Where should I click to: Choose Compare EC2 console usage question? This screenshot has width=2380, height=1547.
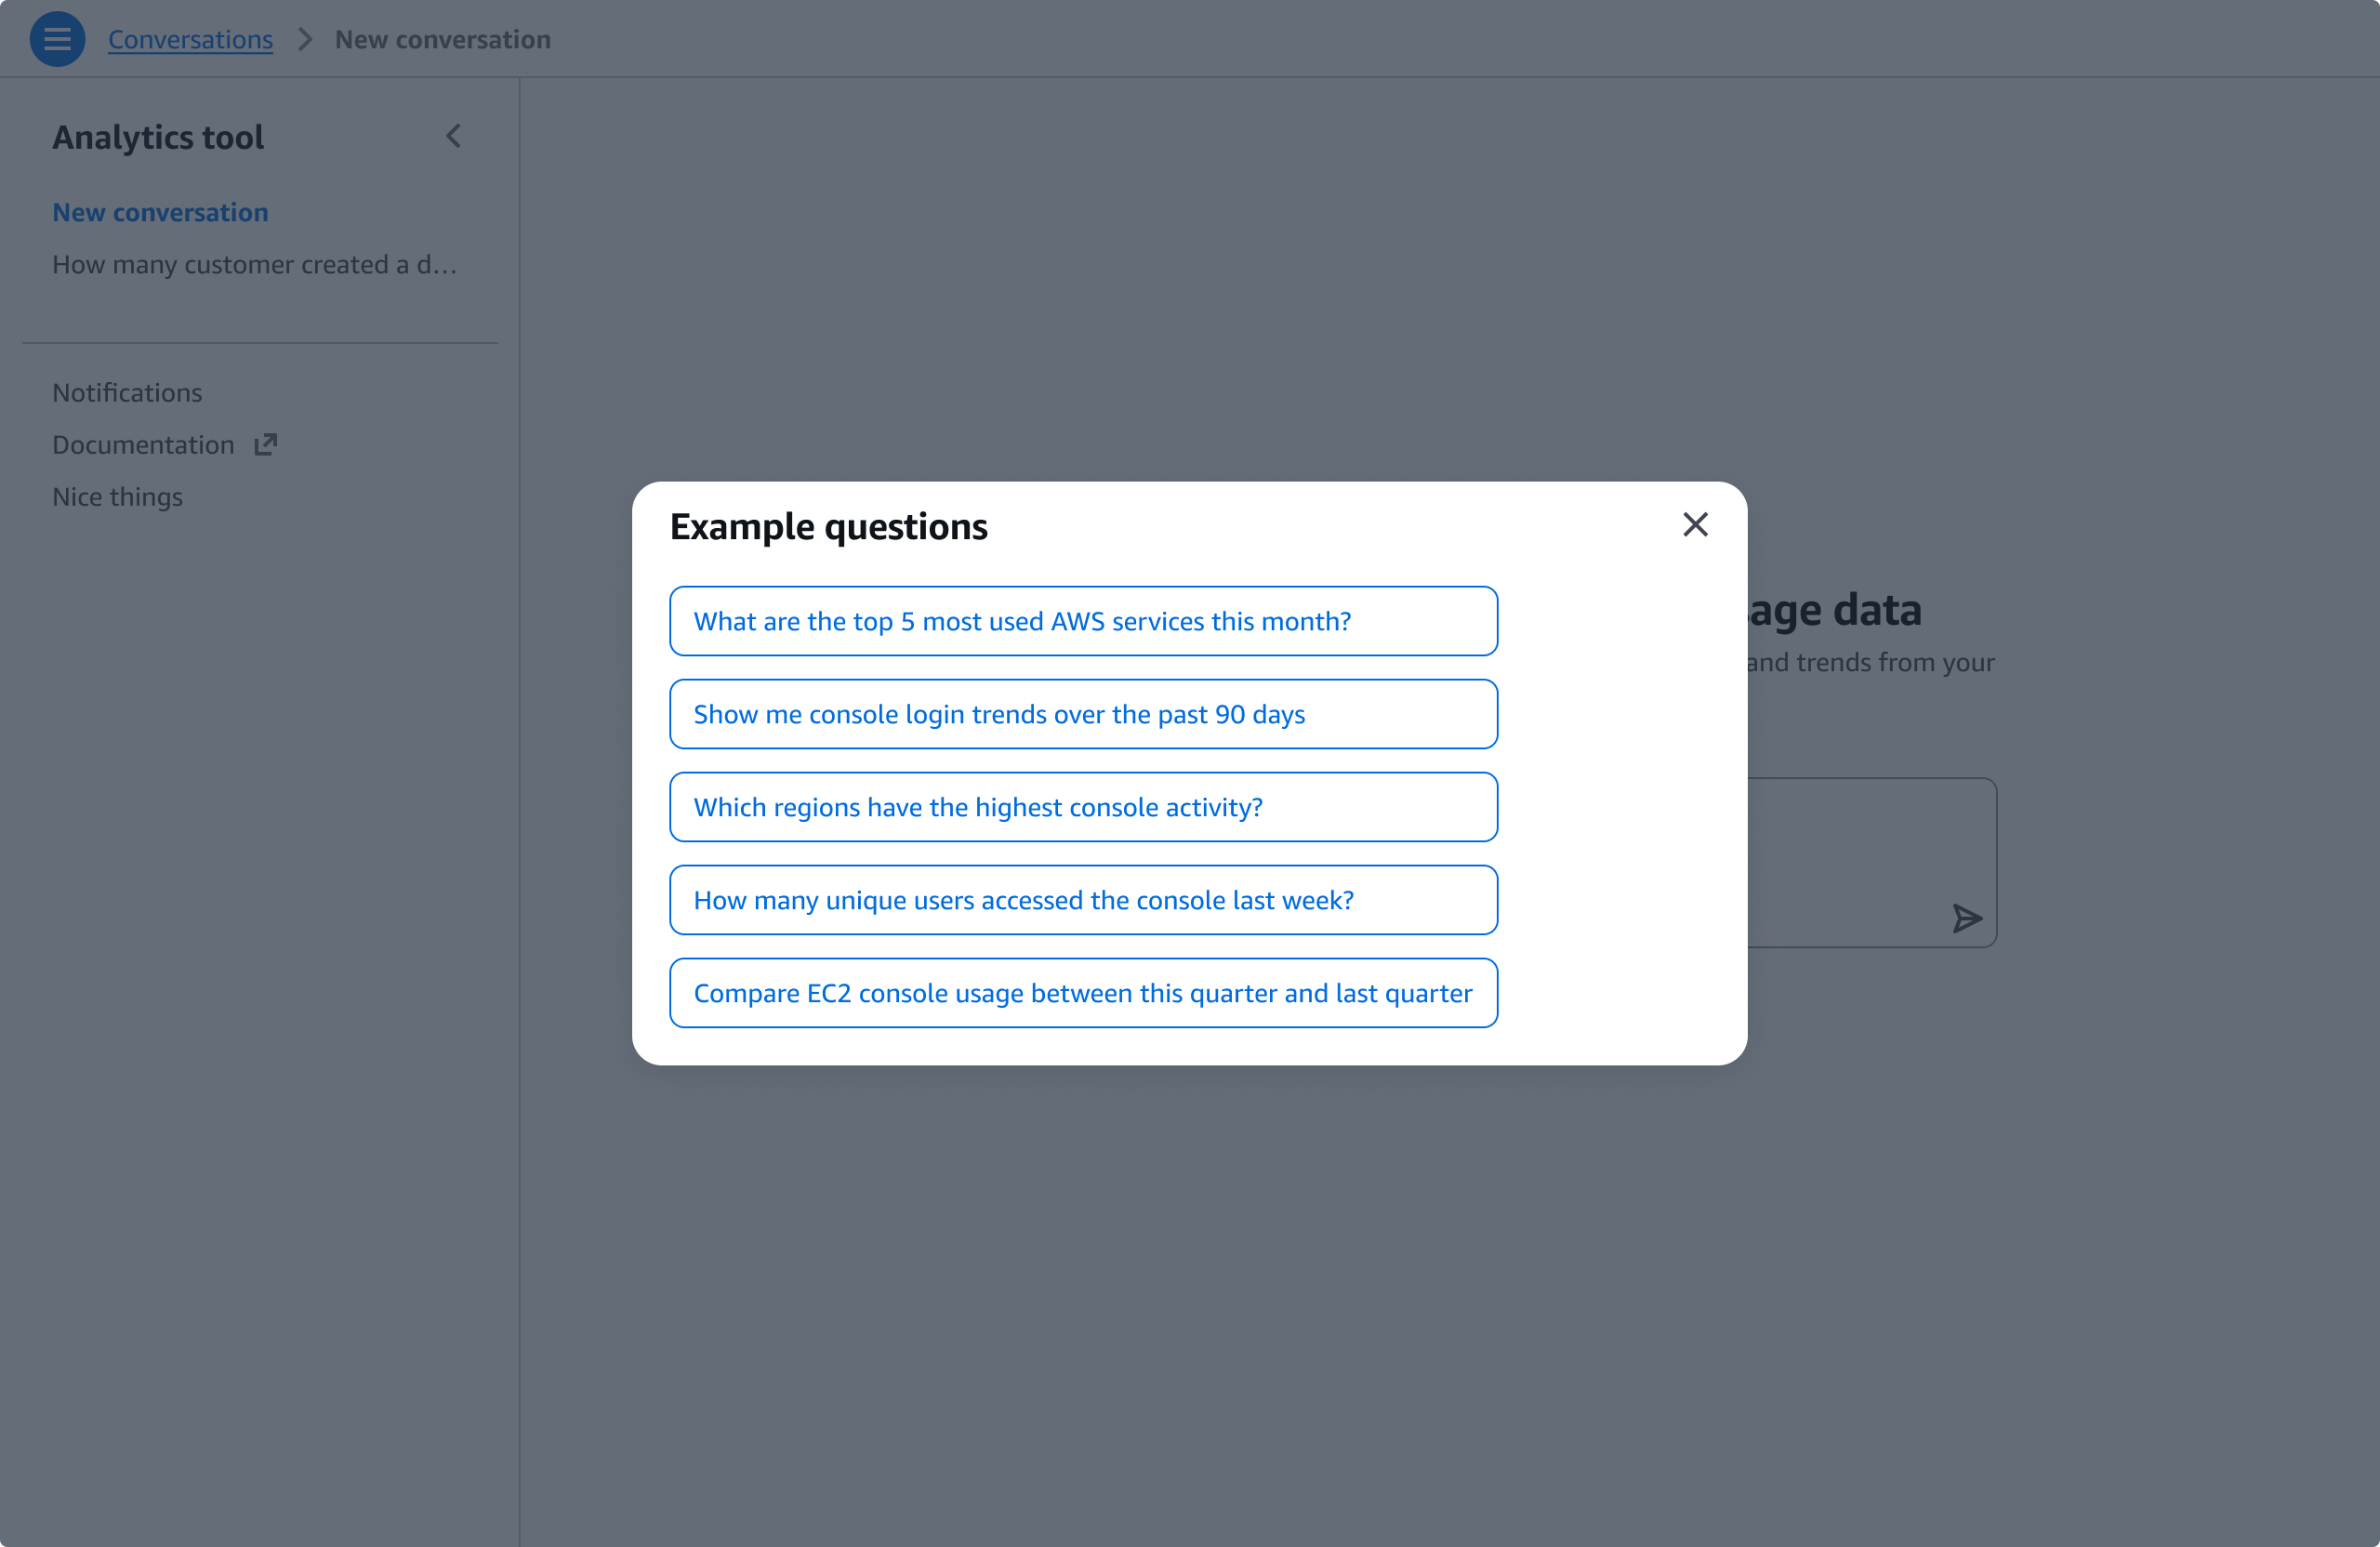tap(1083, 993)
